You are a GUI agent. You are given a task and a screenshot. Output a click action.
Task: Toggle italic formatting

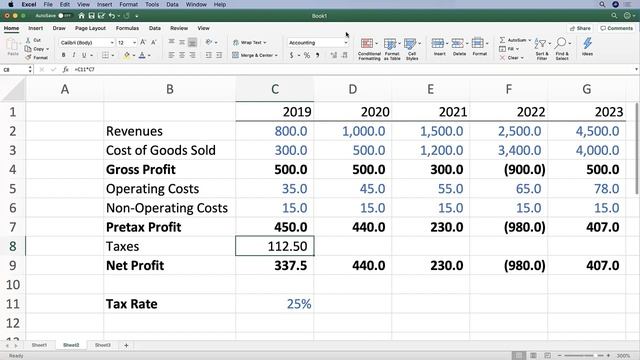pyautogui.click(x=73, y=55)
